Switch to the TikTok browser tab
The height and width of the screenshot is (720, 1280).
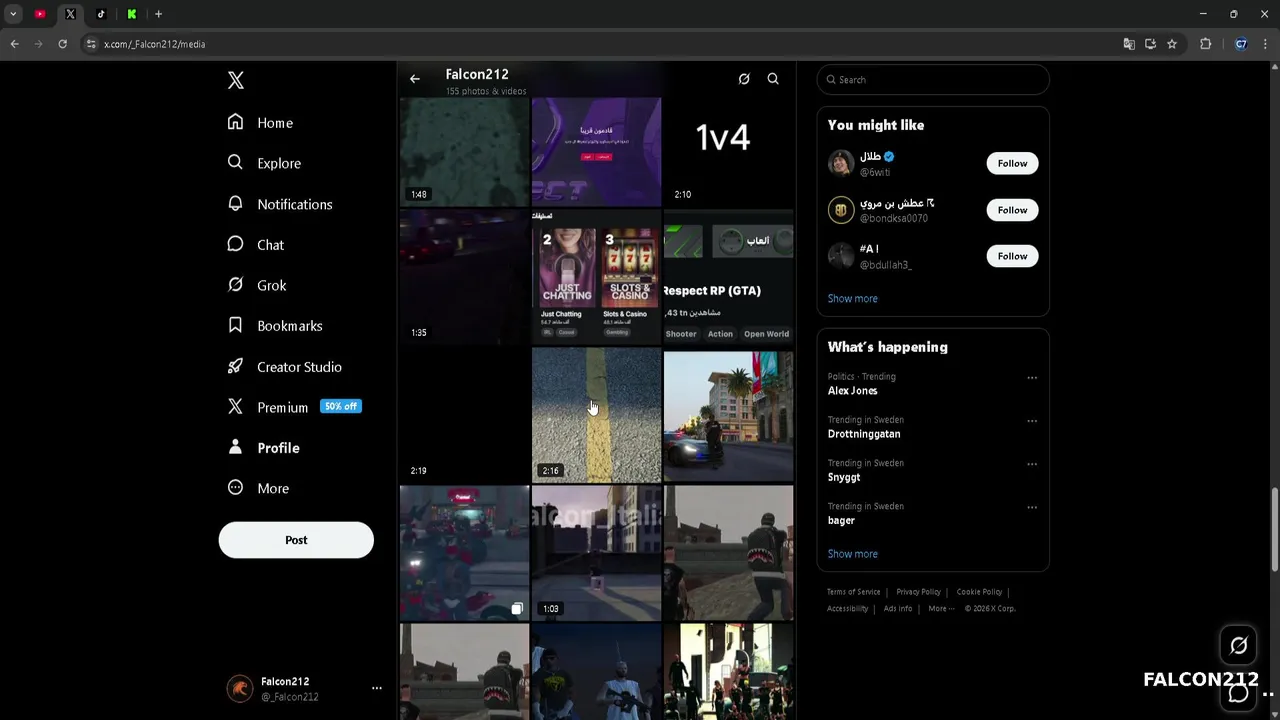tap(101, 14)
